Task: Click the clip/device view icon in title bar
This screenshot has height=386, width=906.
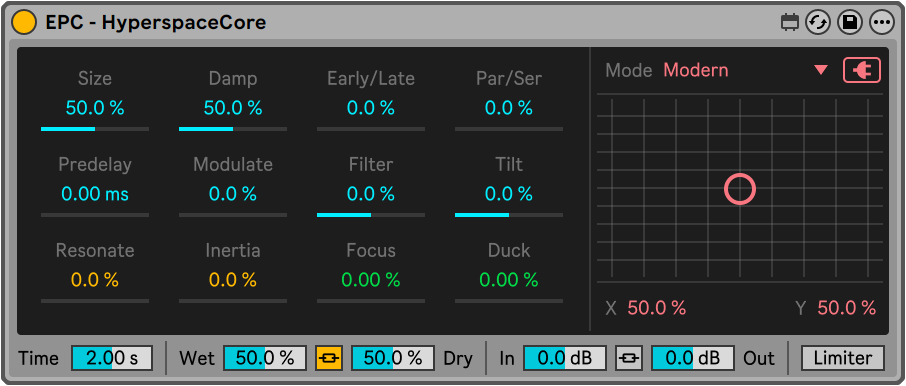Action: tap(789, 23)
